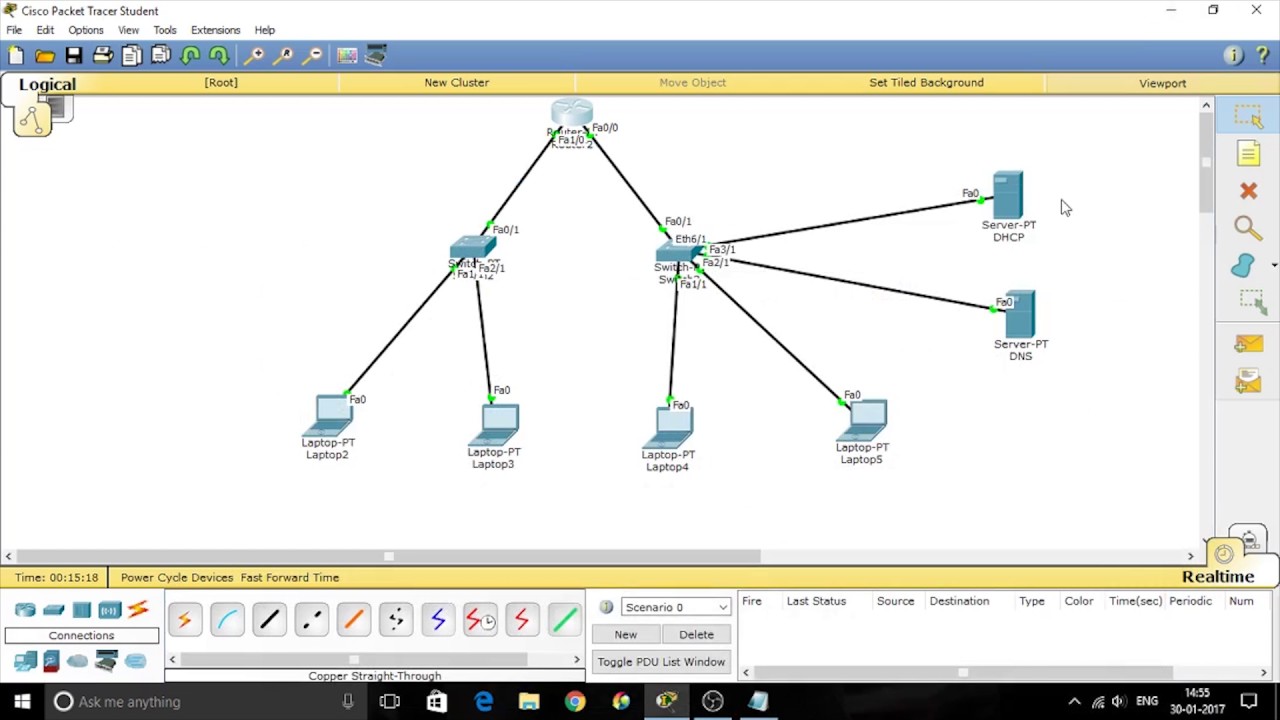Screen dimensions: 1280x720
Task: Open the View menu
Action: coord(128,30)
